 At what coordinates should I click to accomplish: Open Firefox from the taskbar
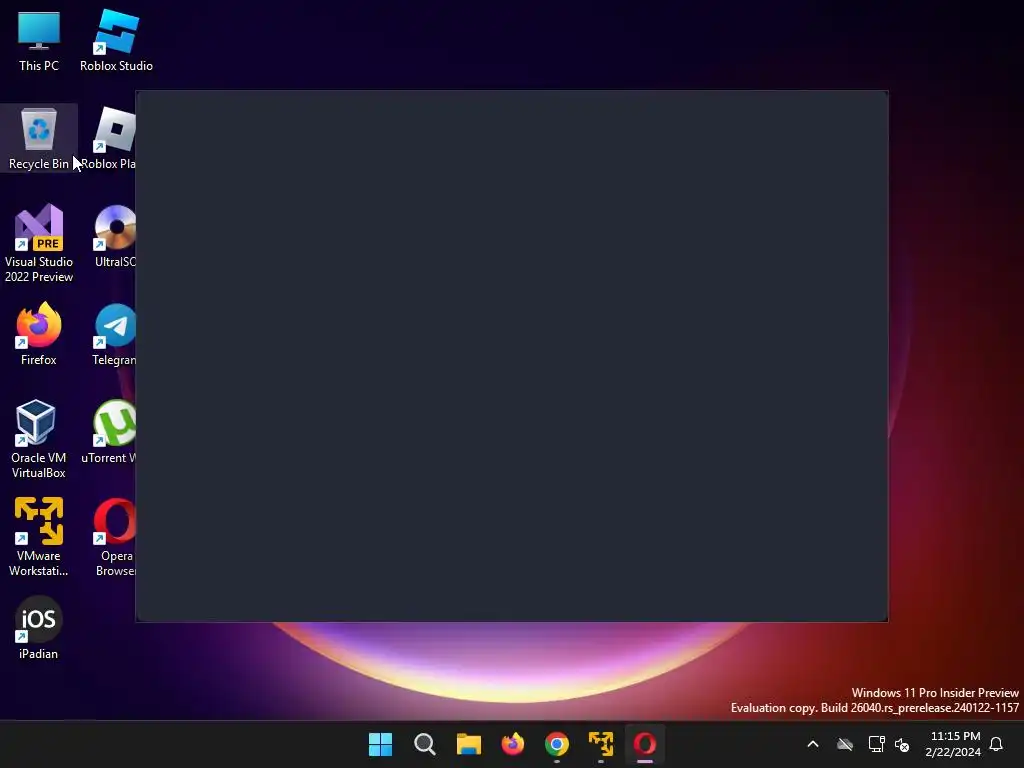tap(513, 744)
